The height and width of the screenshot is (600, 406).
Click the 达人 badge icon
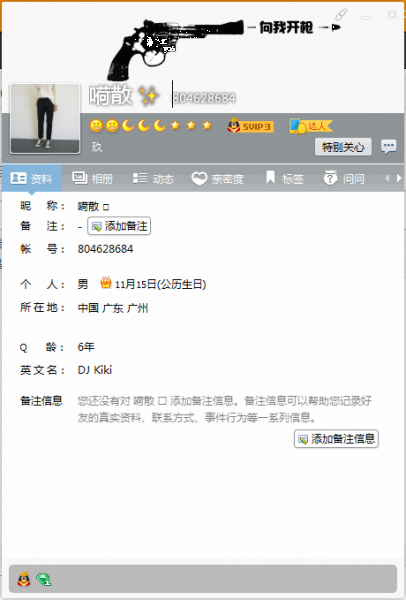[x=310, y=126]
